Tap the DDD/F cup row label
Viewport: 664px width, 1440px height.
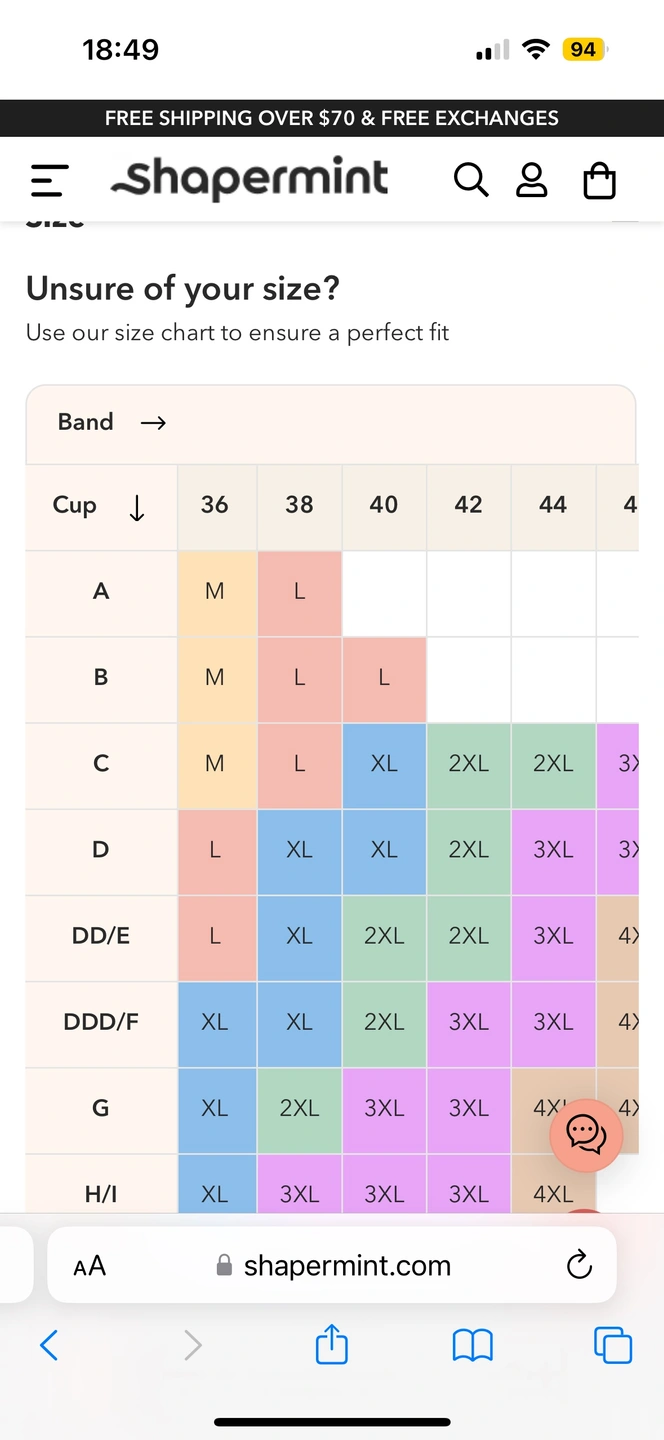101,1022
